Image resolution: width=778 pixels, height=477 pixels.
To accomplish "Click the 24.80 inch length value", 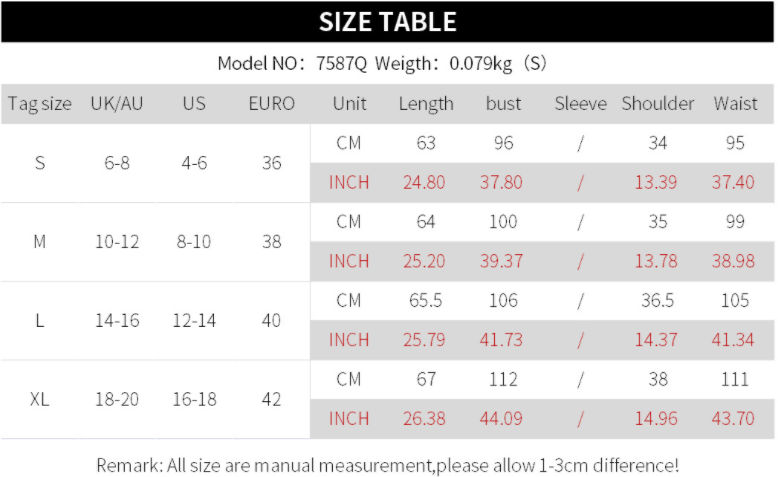I will pos(424,182).
